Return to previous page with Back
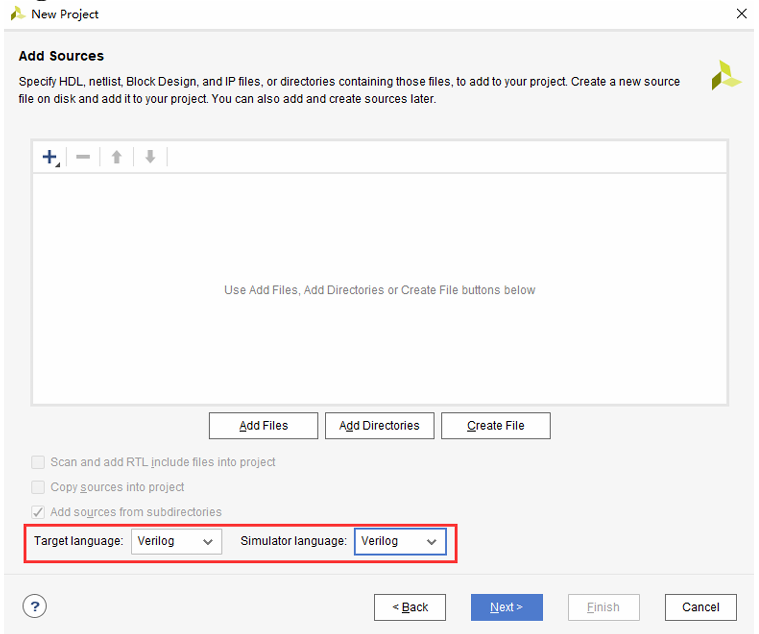This screenshot has height=634, width=759. (410, 607)
